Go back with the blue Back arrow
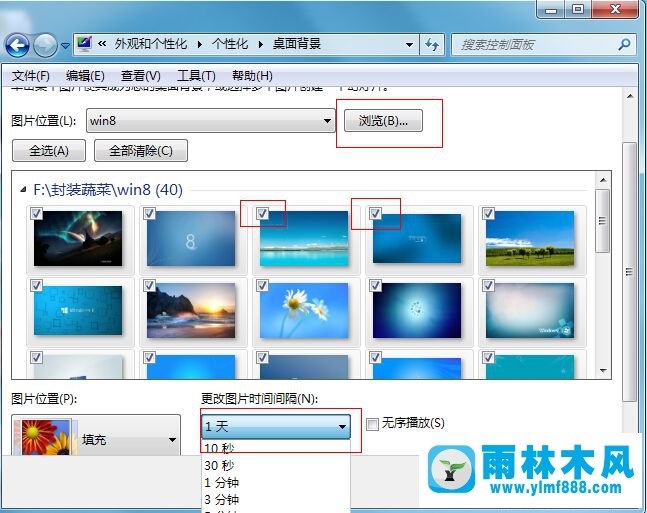 [17, 45]
